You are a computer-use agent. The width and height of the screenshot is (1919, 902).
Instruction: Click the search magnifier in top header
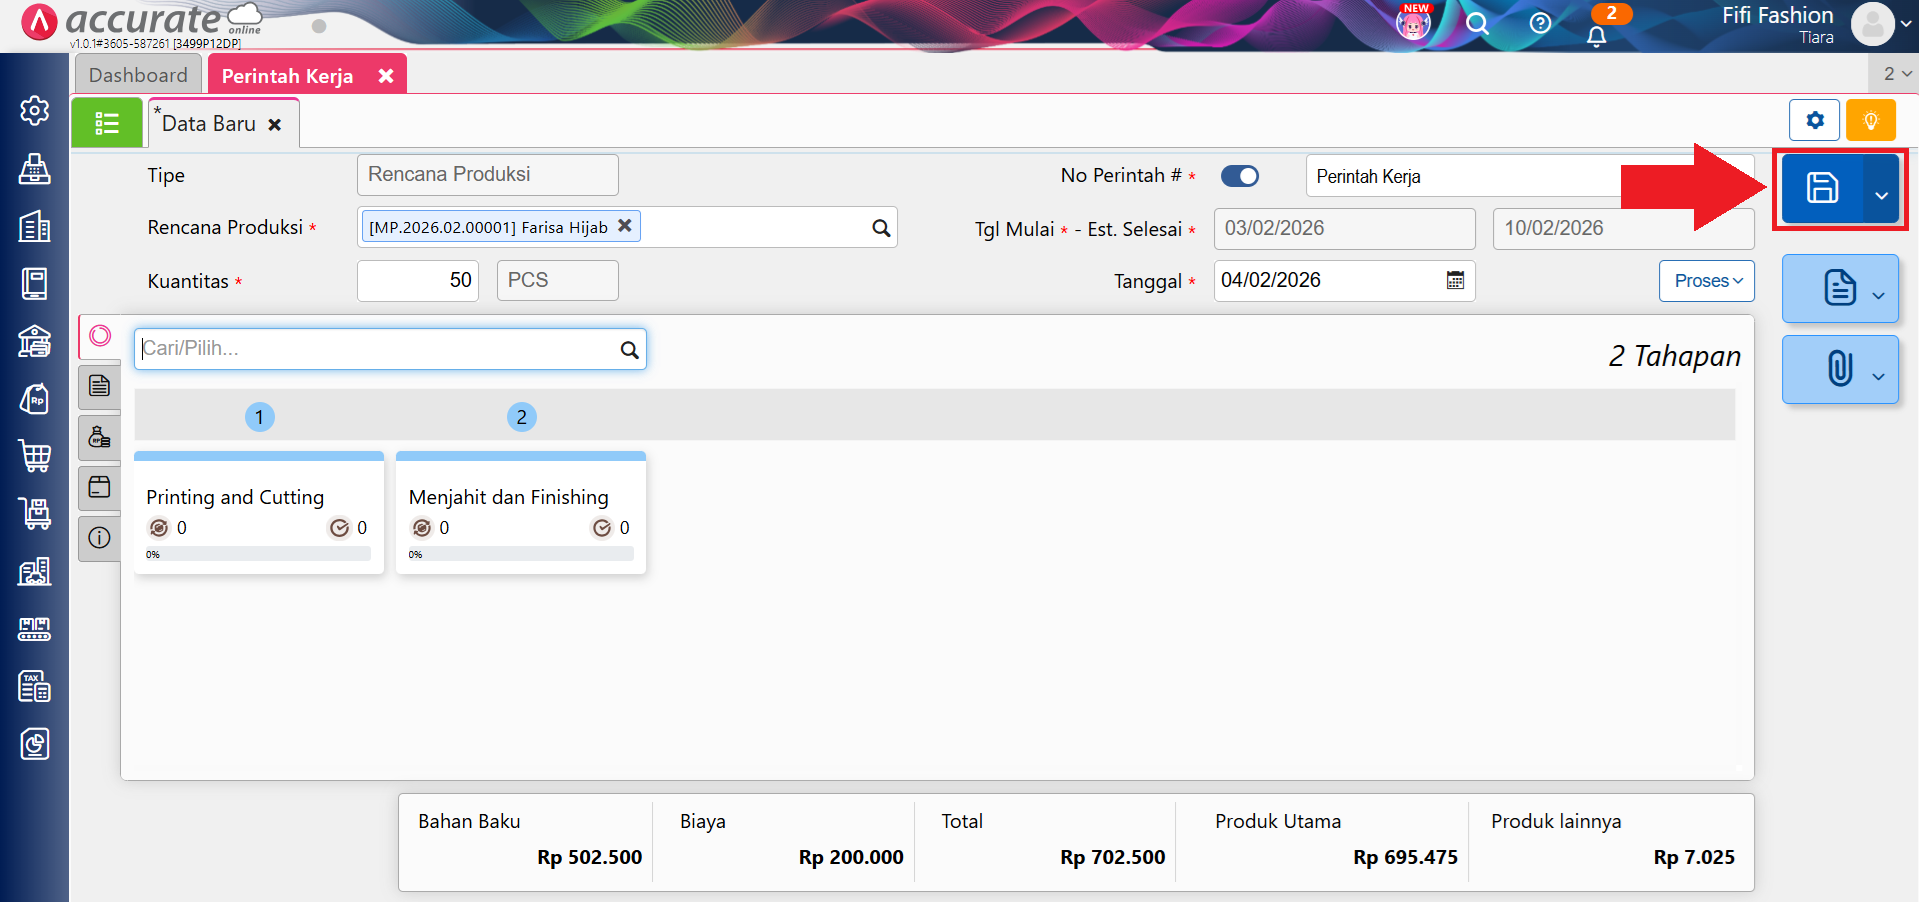(1477, 24)
